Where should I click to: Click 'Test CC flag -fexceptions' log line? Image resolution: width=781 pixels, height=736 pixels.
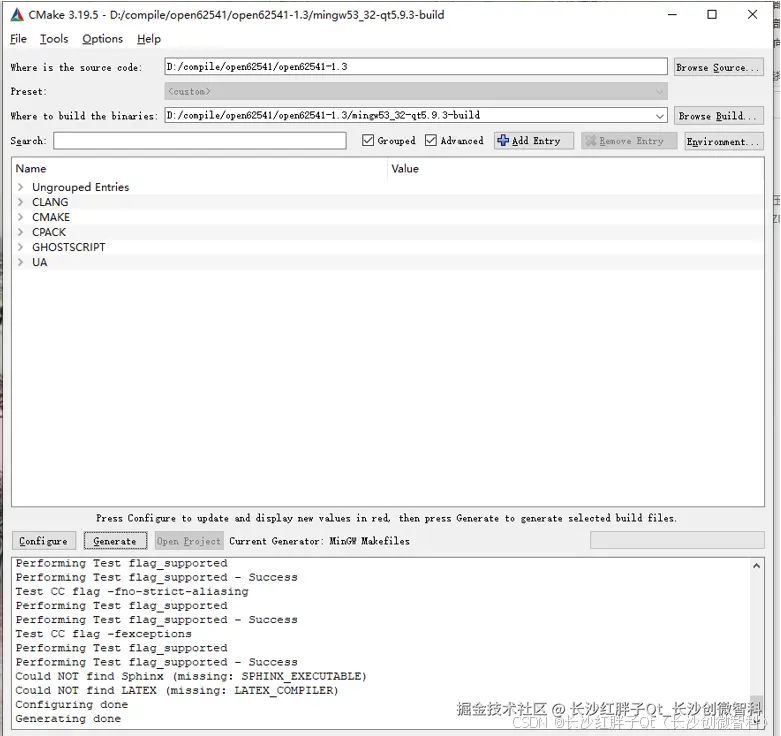[x=104, y=634]
